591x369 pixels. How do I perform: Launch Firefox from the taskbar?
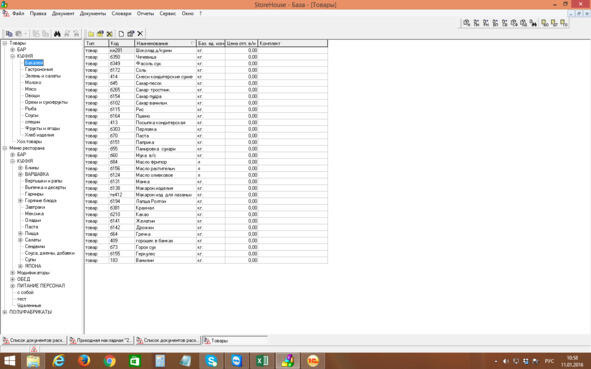click(84, 361)
